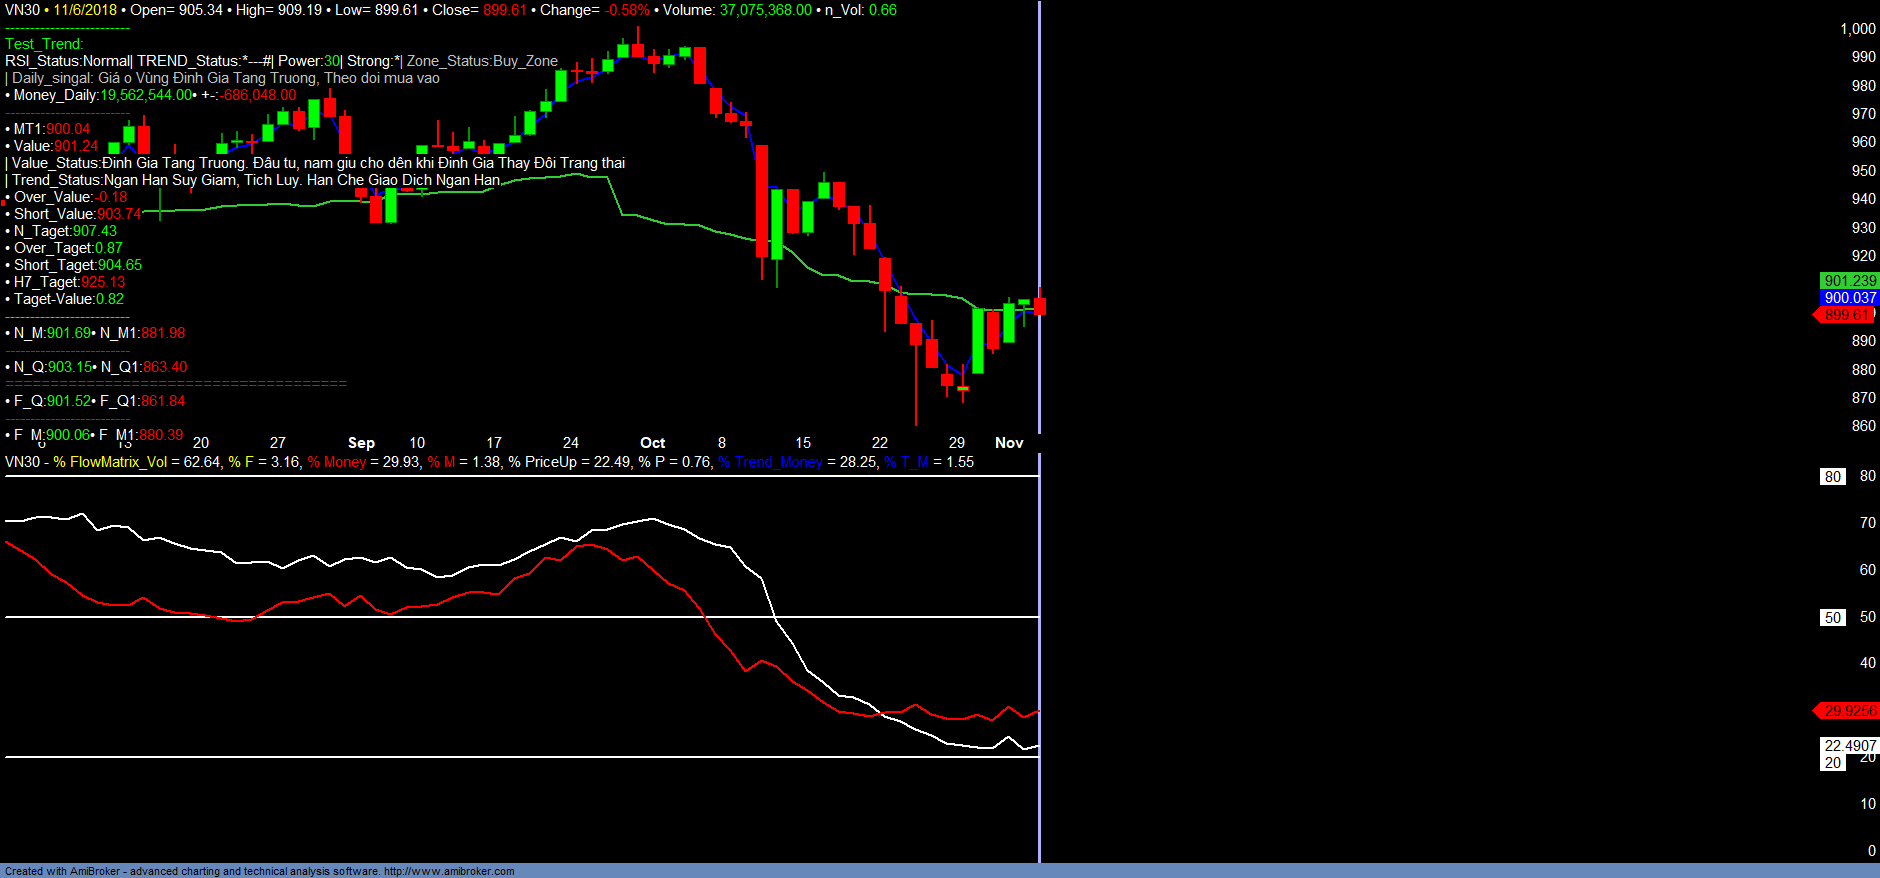Screen dimensions: 1880x878
Task: Click the VN30 ticker in the top chart header
Action: pos(22,10)
